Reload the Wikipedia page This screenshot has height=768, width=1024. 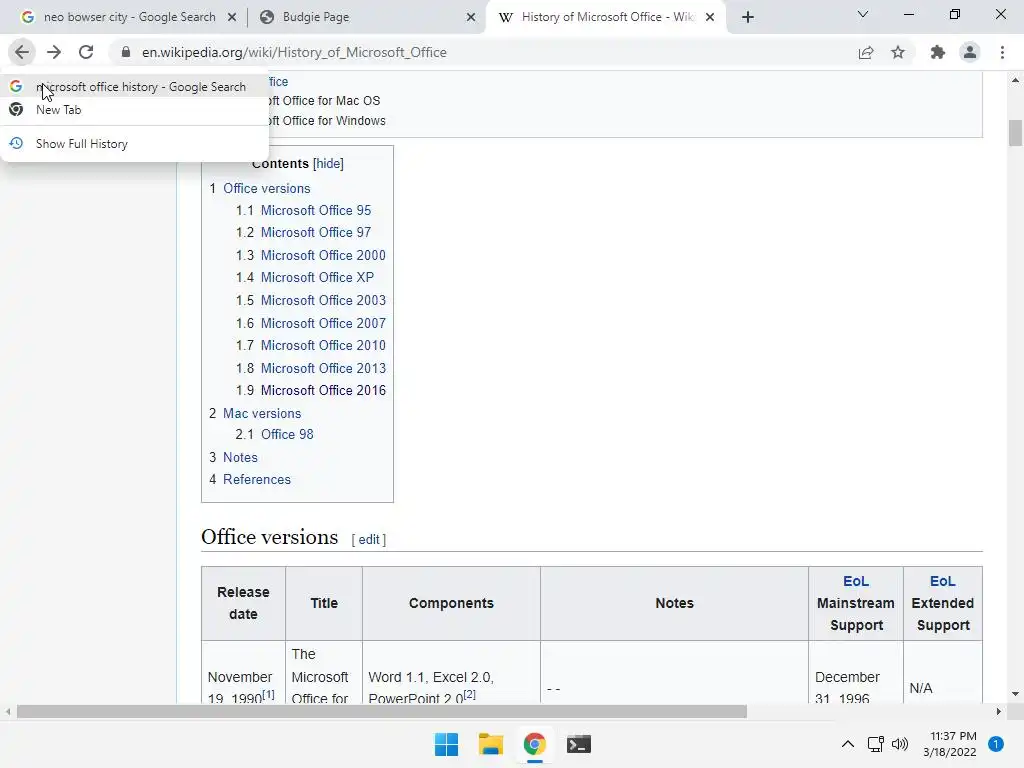coord(86,52)
